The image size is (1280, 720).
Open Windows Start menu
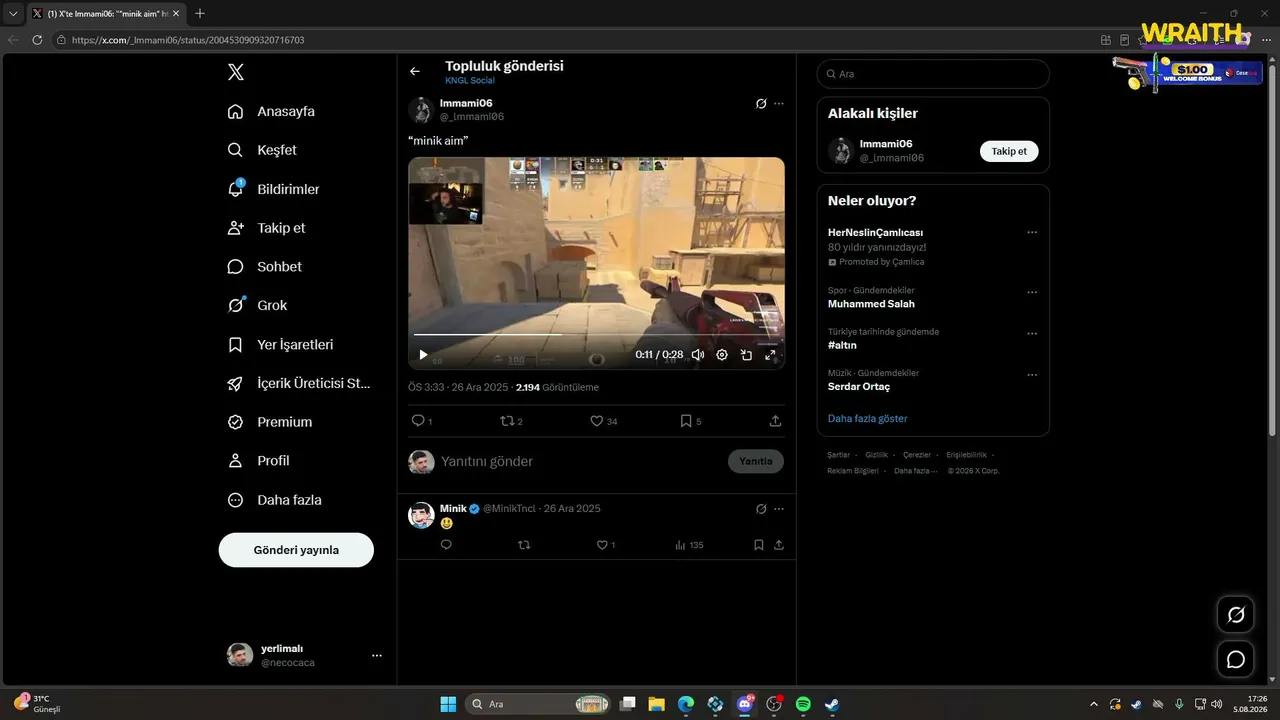click(x=448, y=704)
